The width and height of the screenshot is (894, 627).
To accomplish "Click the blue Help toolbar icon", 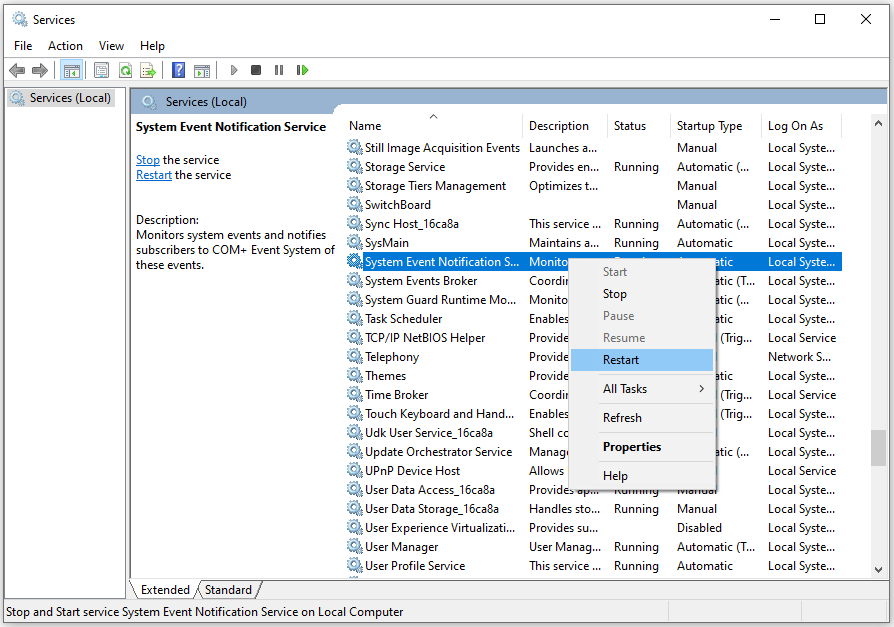I will 178,71.
